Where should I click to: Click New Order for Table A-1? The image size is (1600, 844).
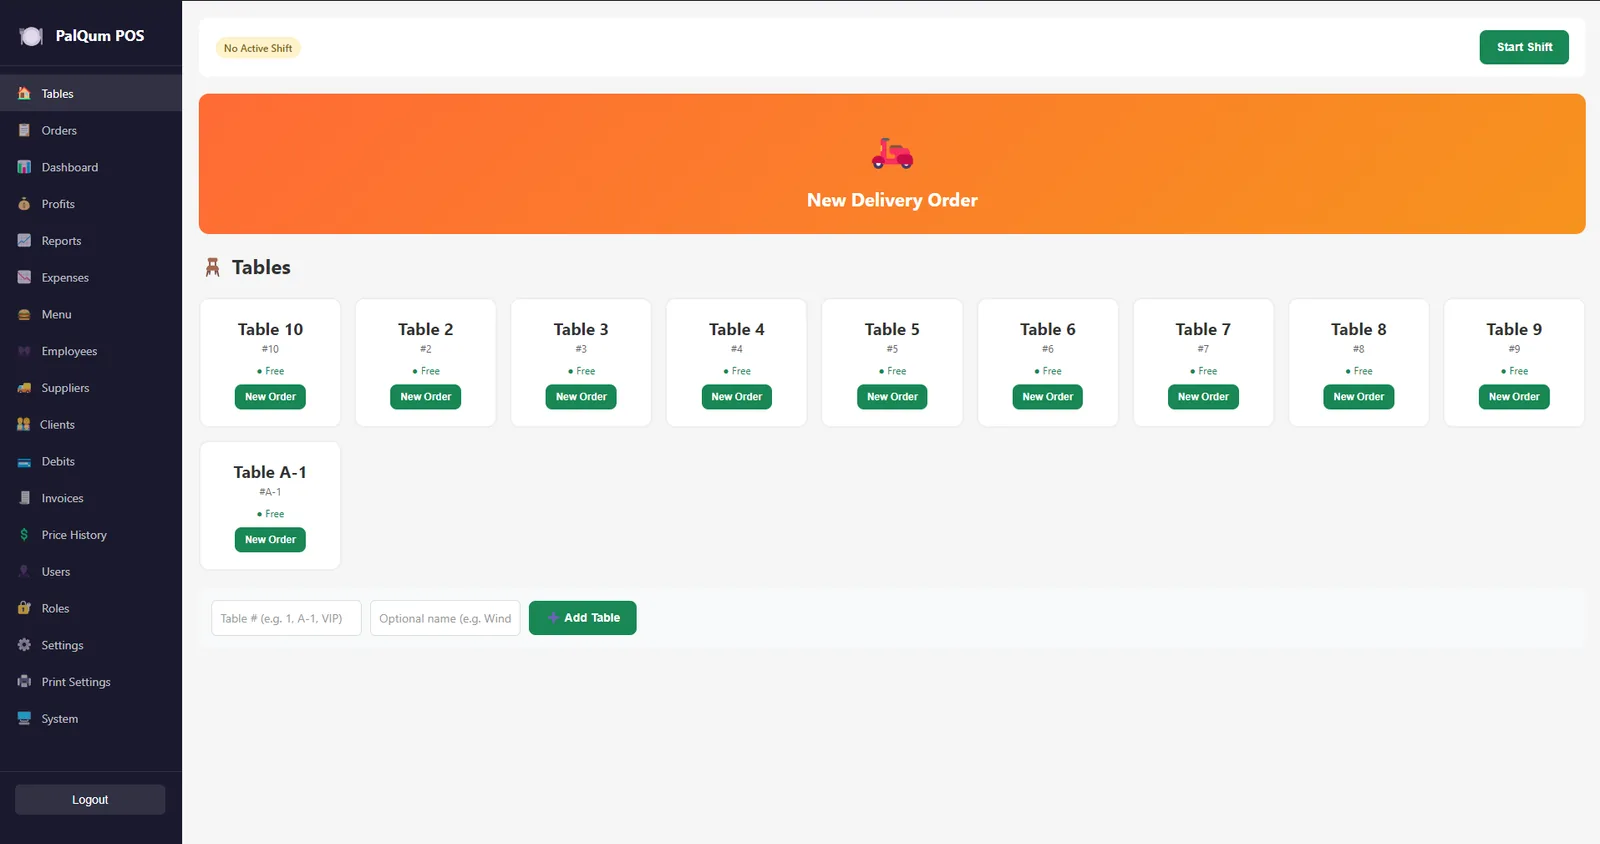pos(270,540)
